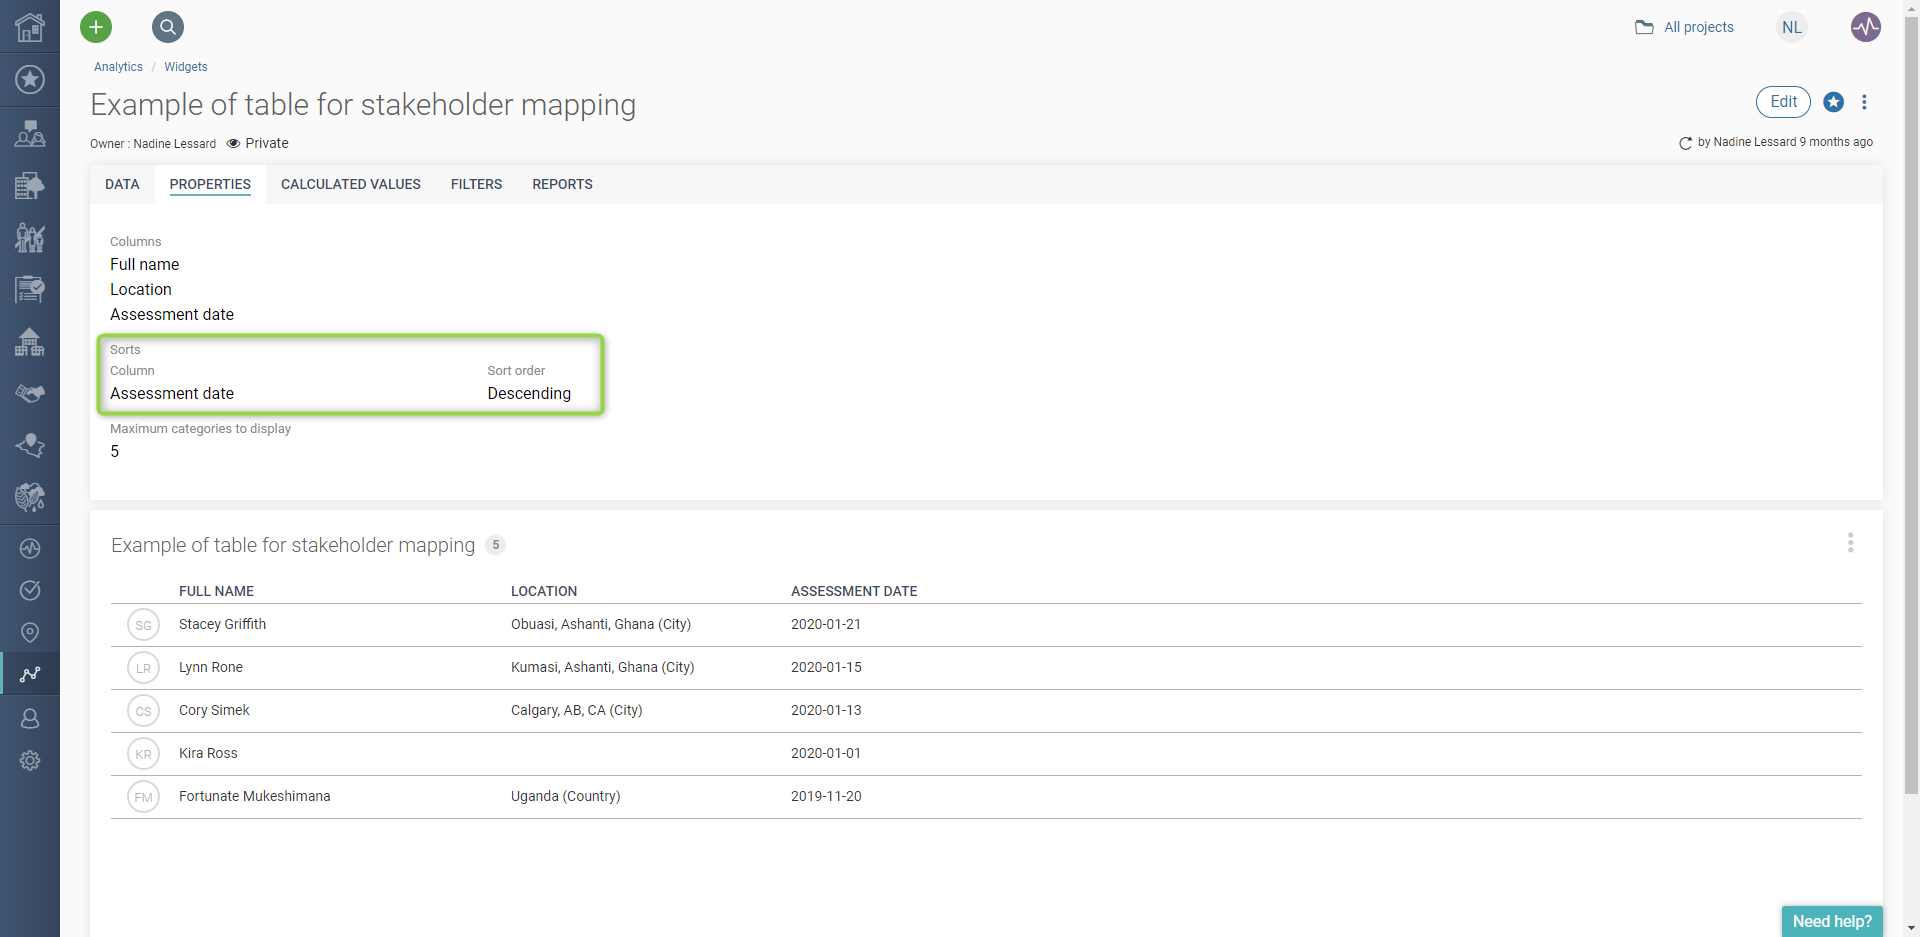This screenshot has height=937, width=1920.
Task: Follow the Widgets breadcrumb link
Action: click(186, 67)
